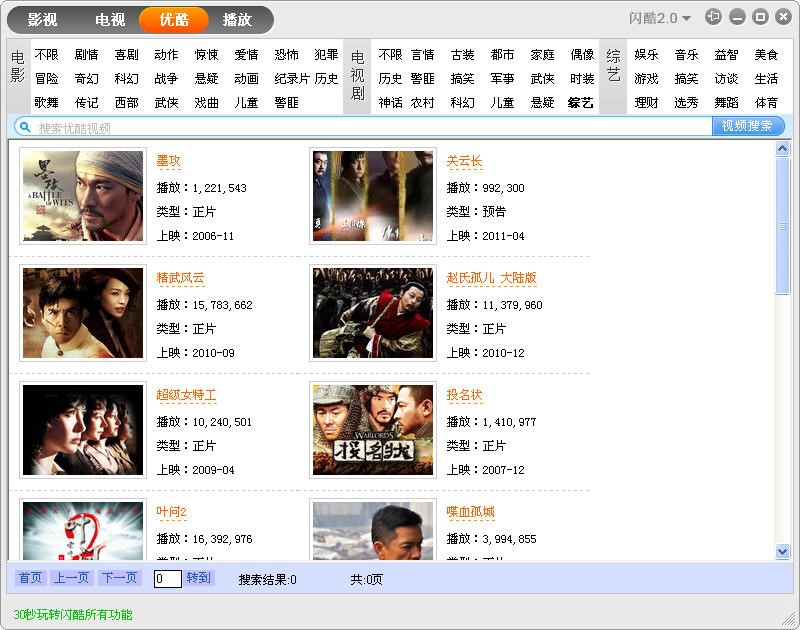This screenshot has width=800, height=630.
Task: Pick the 访谈 variety category
Action: tap(726, 79)
